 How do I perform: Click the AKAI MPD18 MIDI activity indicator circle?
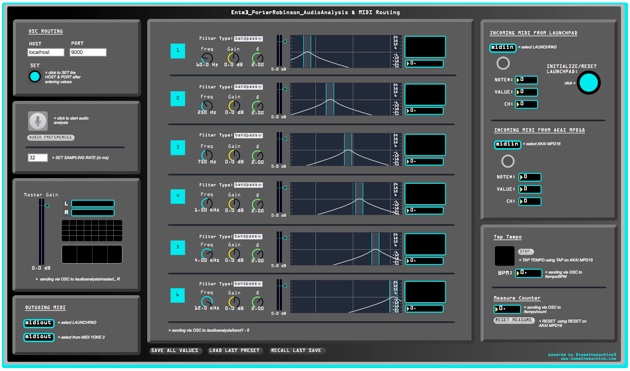508,161
